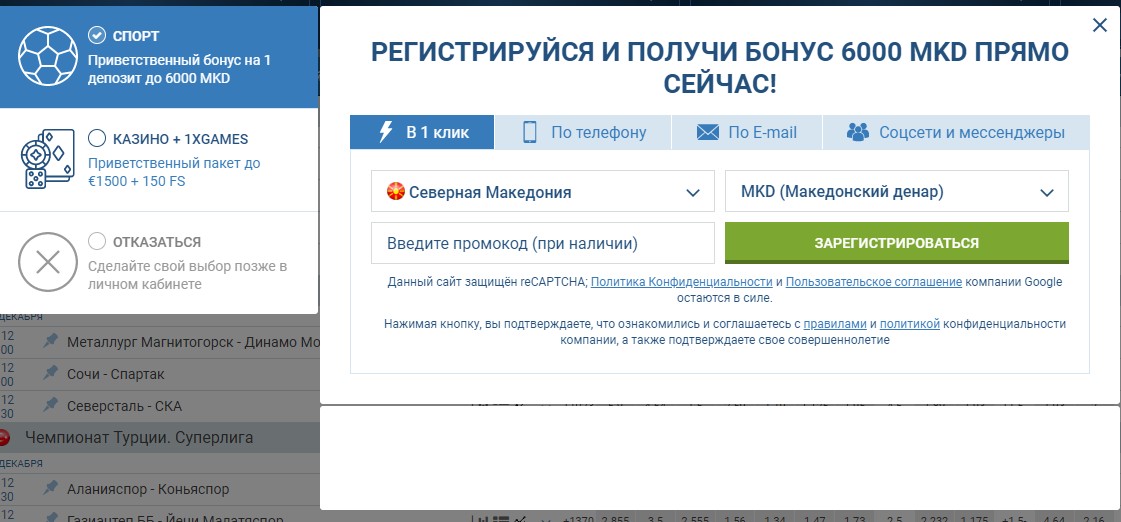Expand currency list via its chevron arrow

[1047, 192]
